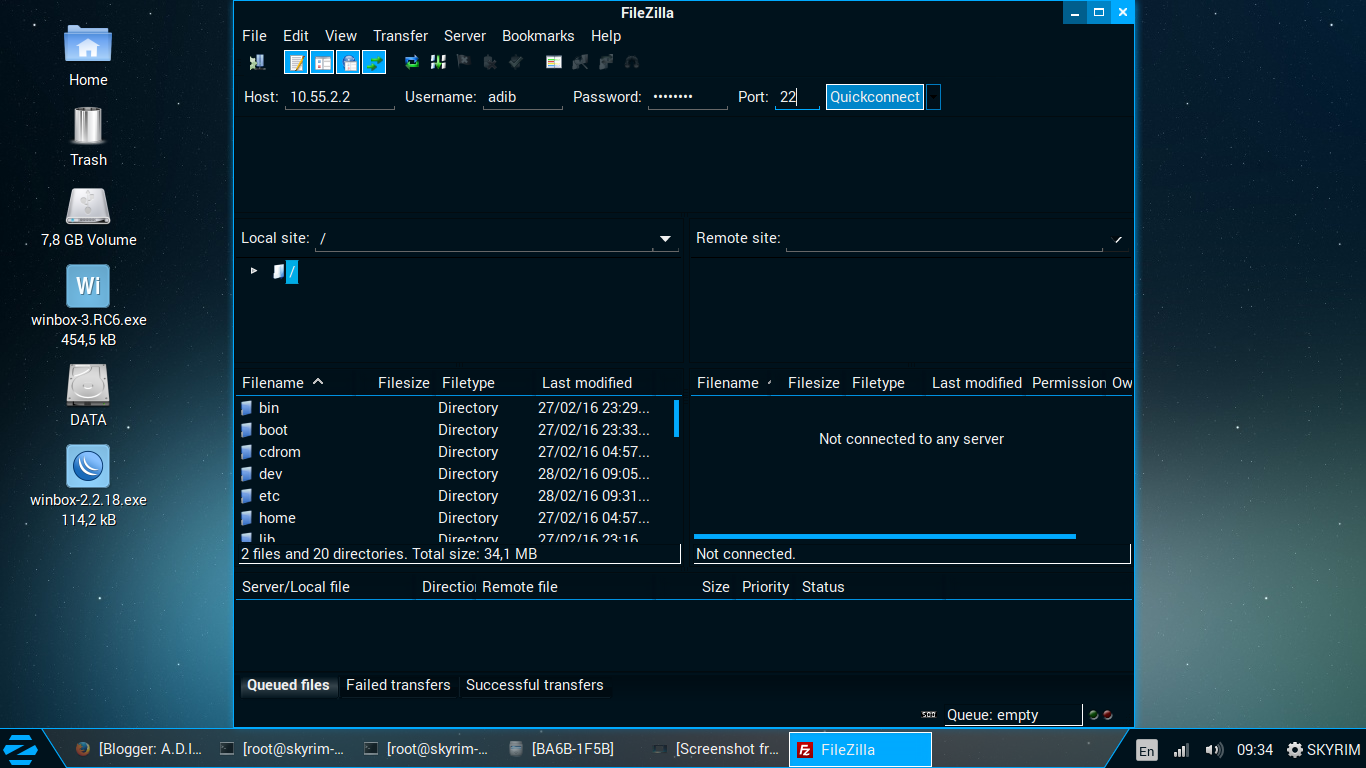Toggle synchronized browsing in the toolbar
1366x768 pixels.
(x=606, y=62)
